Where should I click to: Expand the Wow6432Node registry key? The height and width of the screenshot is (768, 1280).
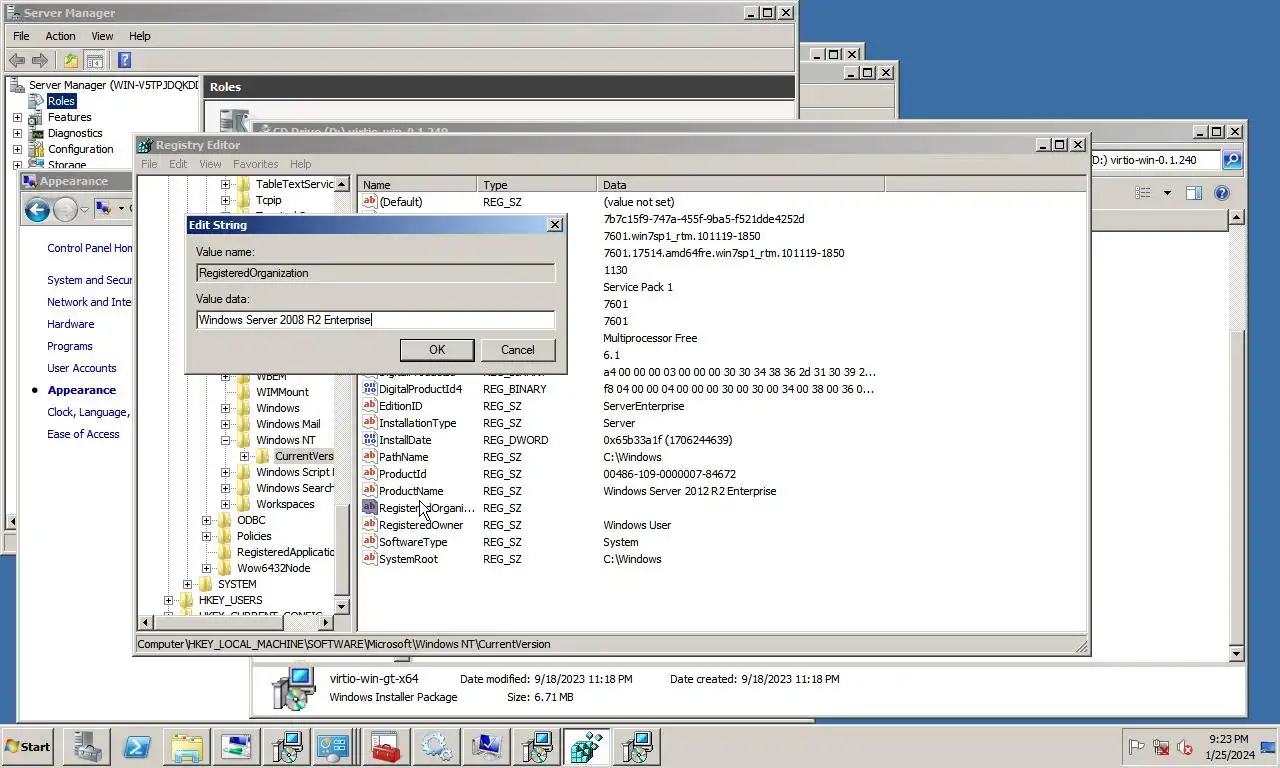coord(206,568)
